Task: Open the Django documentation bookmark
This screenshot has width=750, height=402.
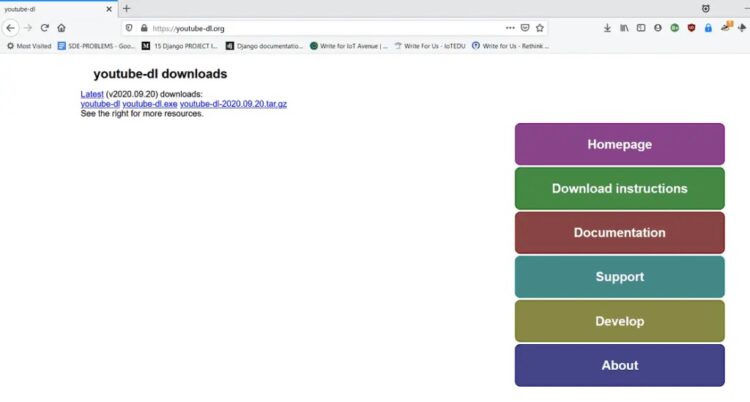Action: point(264,46)
